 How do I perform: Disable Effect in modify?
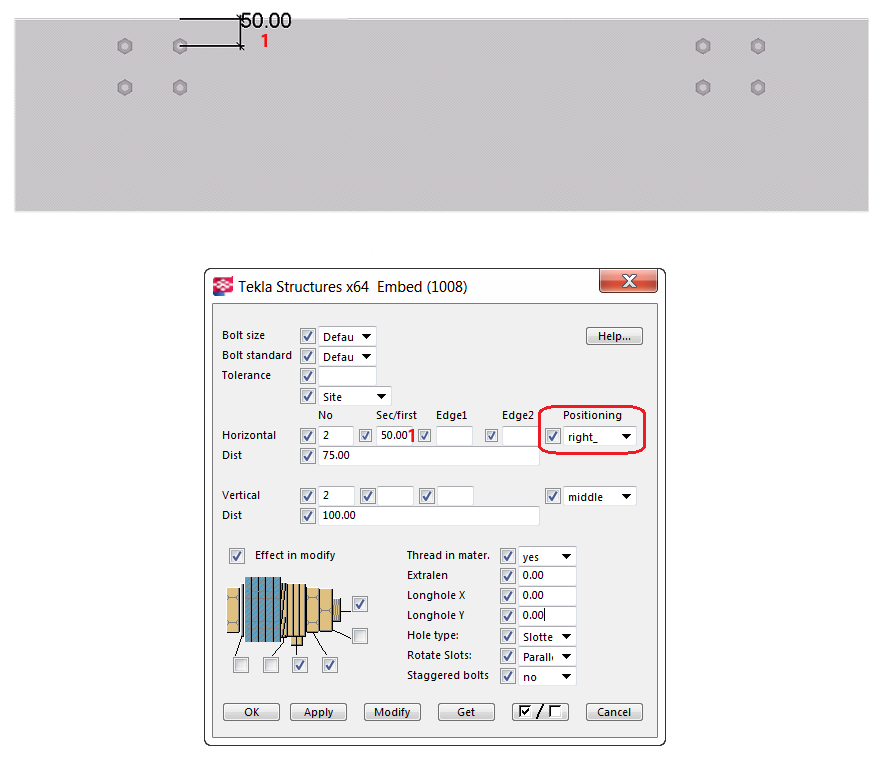click(237, 556)
